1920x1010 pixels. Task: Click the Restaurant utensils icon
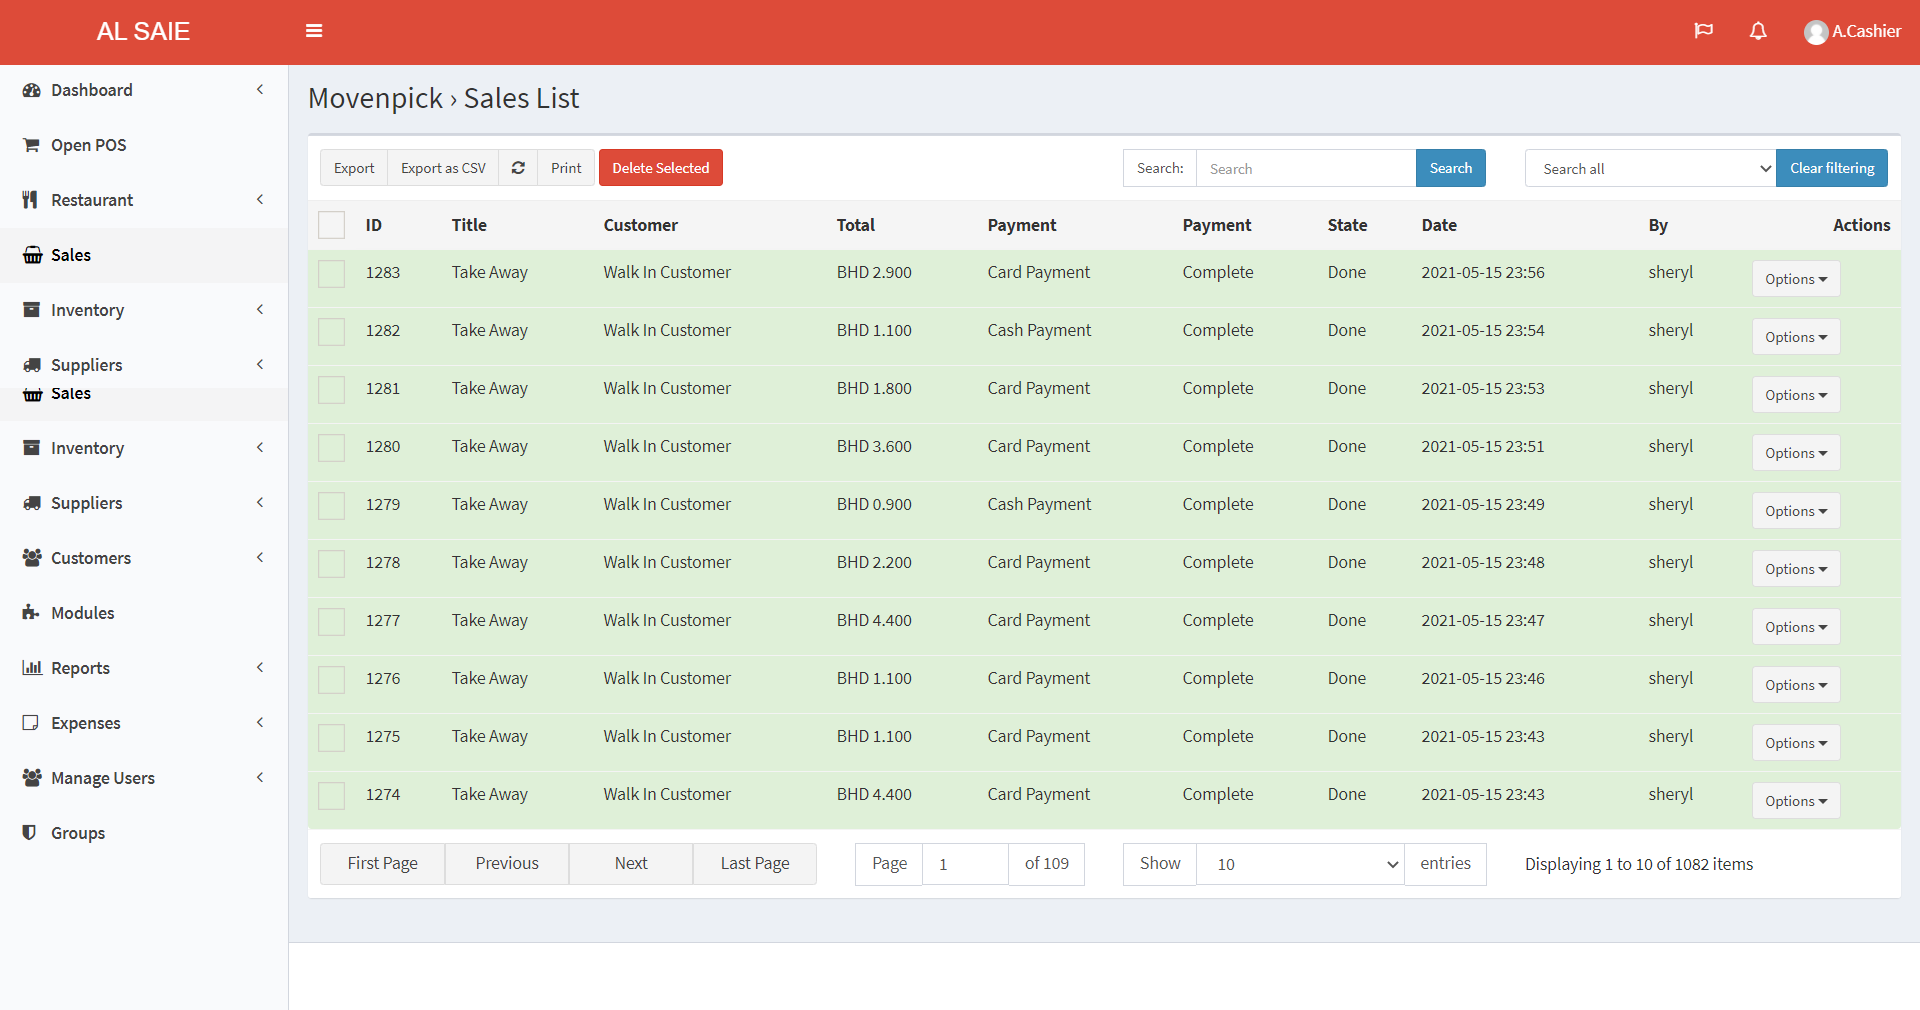pos(30,200)
